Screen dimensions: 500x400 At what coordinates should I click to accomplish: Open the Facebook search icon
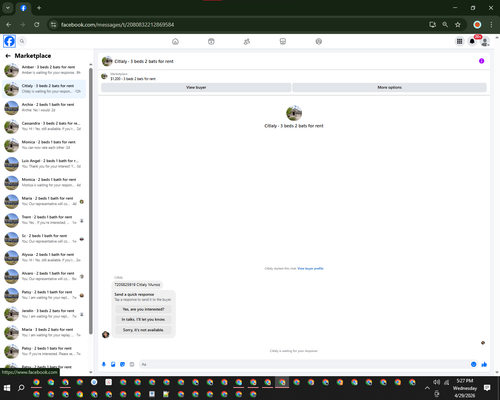[22, 41]
